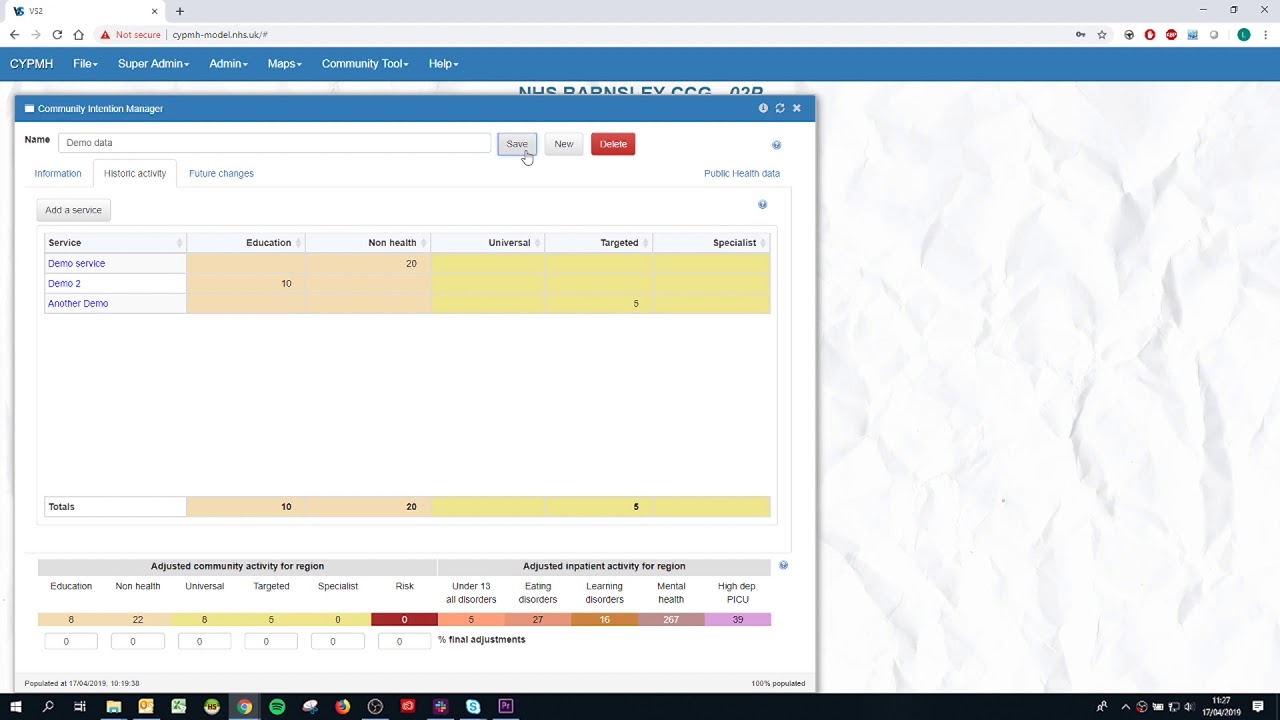
Task: Open Slack from taskbar
Action: coord(440,706)
